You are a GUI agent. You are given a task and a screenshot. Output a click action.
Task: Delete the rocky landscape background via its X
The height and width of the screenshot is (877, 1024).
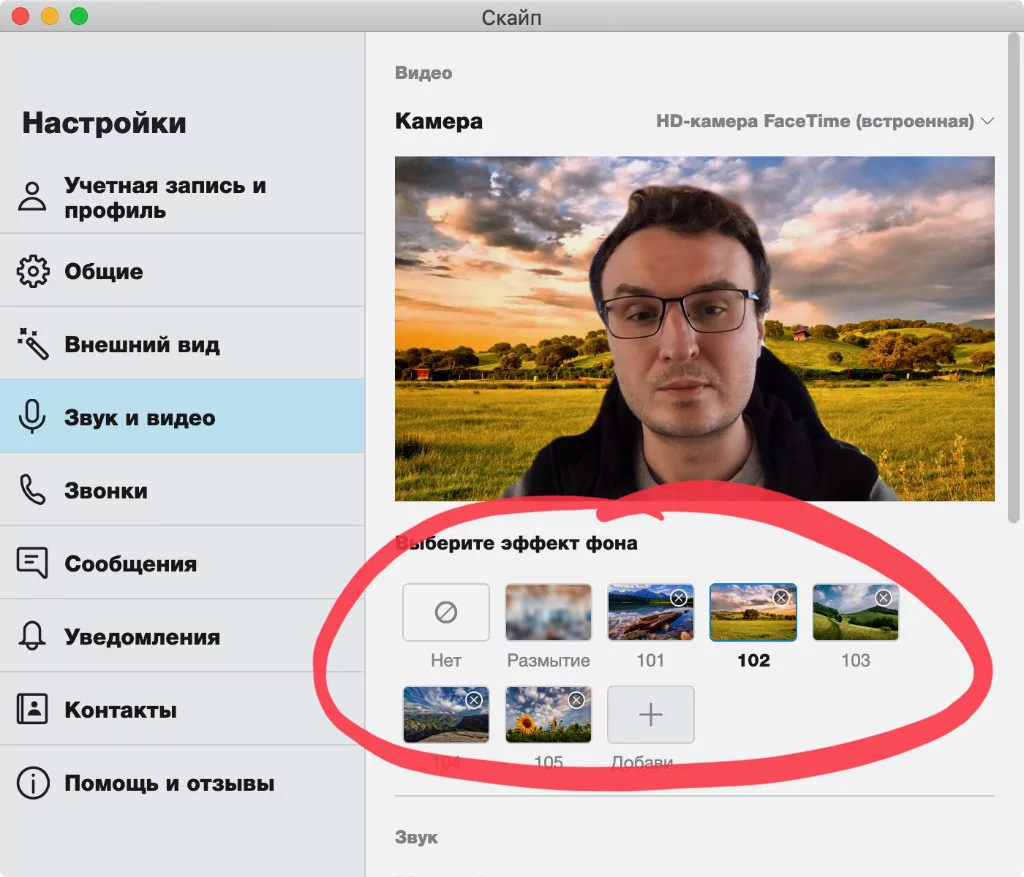tap(474, 700)
